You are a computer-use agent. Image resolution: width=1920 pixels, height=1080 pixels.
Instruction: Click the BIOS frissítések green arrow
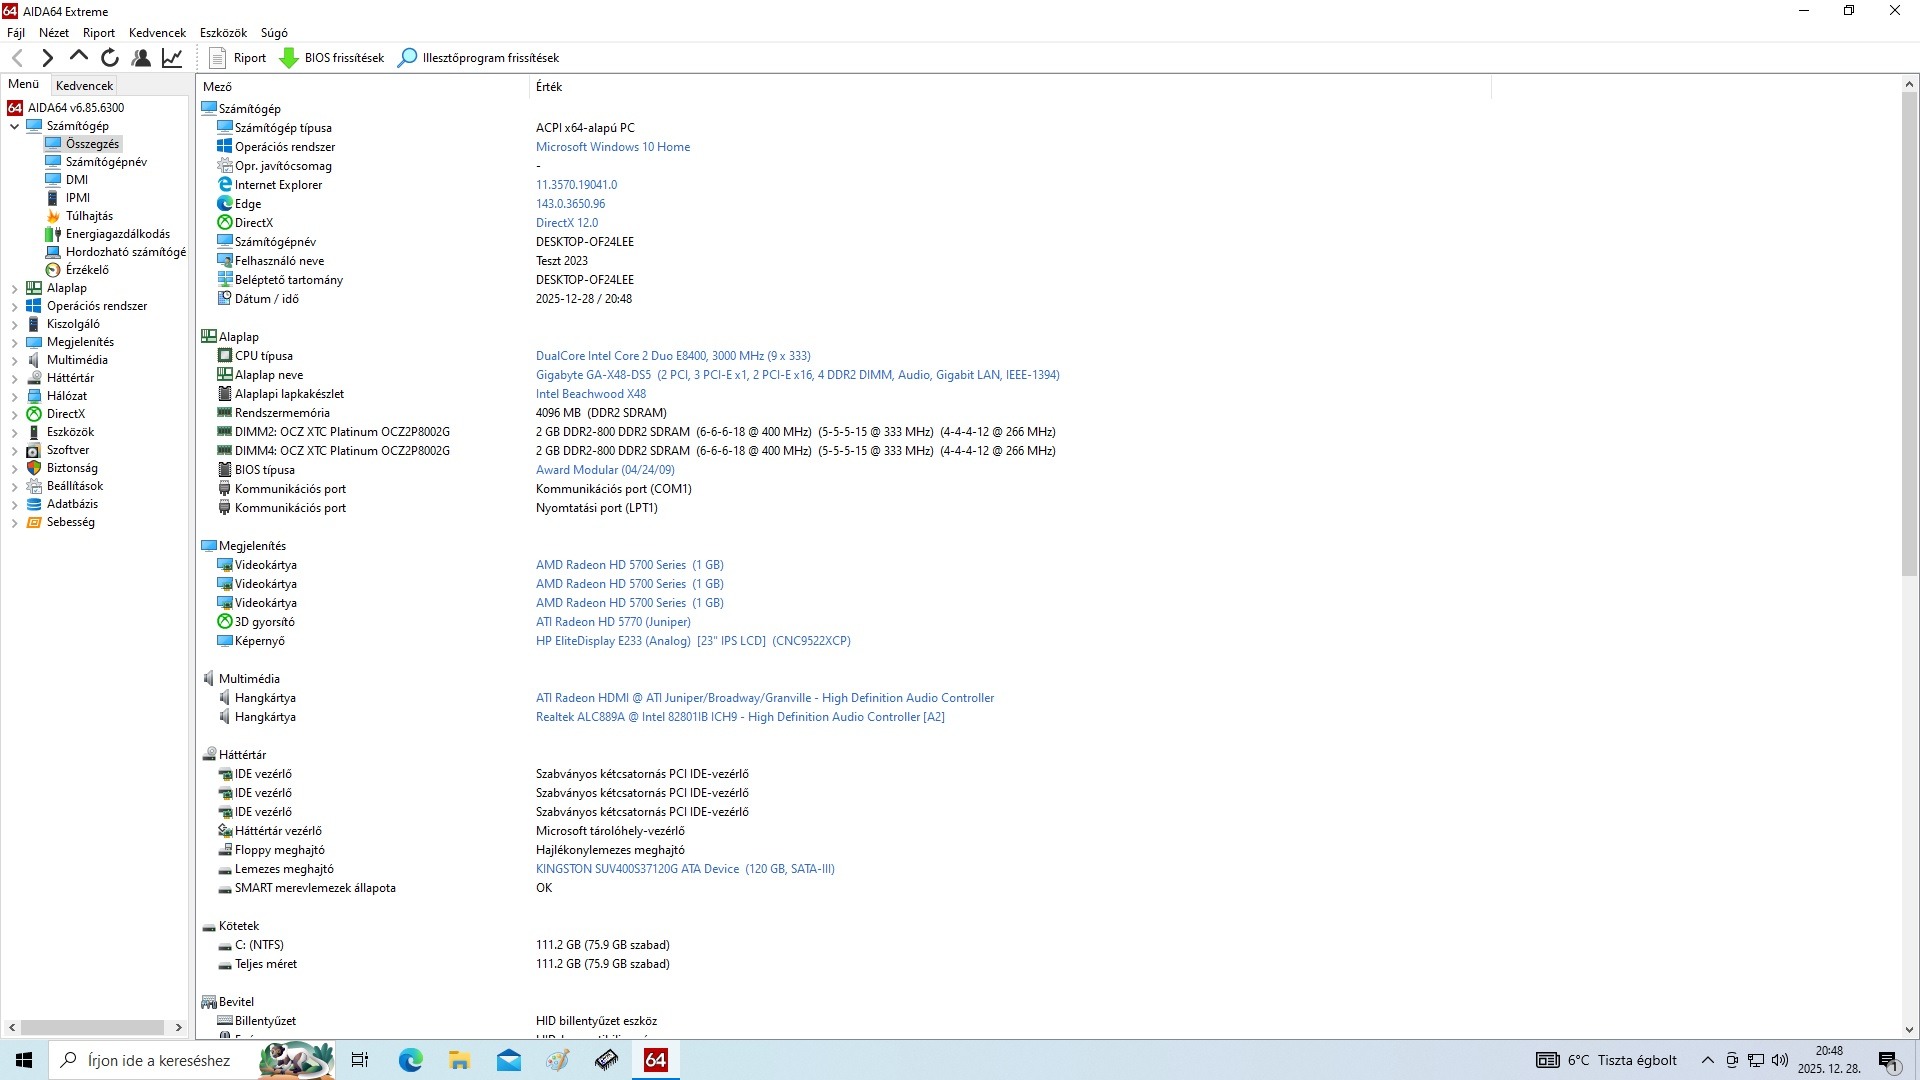click(289, 58)
